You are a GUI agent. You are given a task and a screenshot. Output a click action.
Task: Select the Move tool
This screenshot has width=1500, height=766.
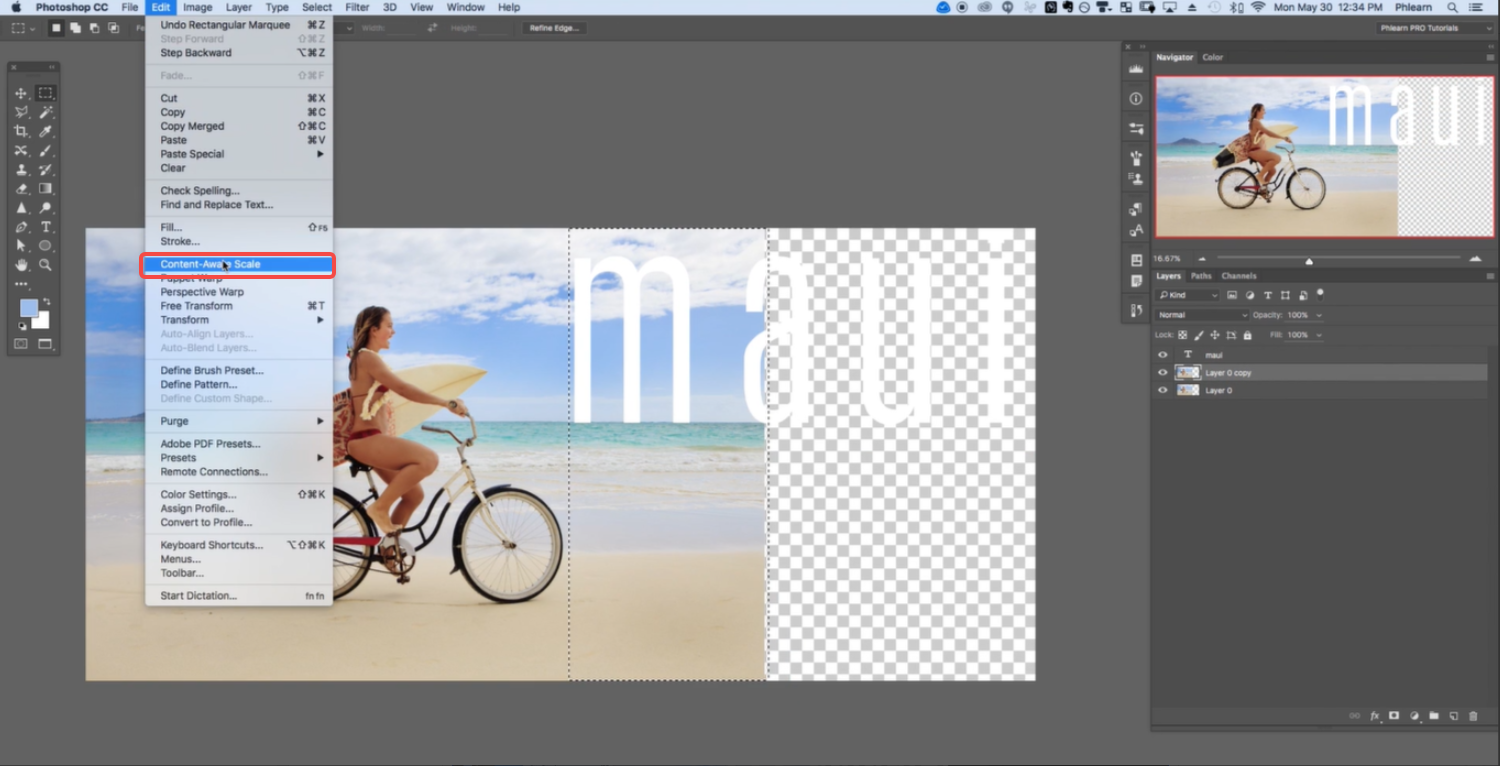coord(21,93)
